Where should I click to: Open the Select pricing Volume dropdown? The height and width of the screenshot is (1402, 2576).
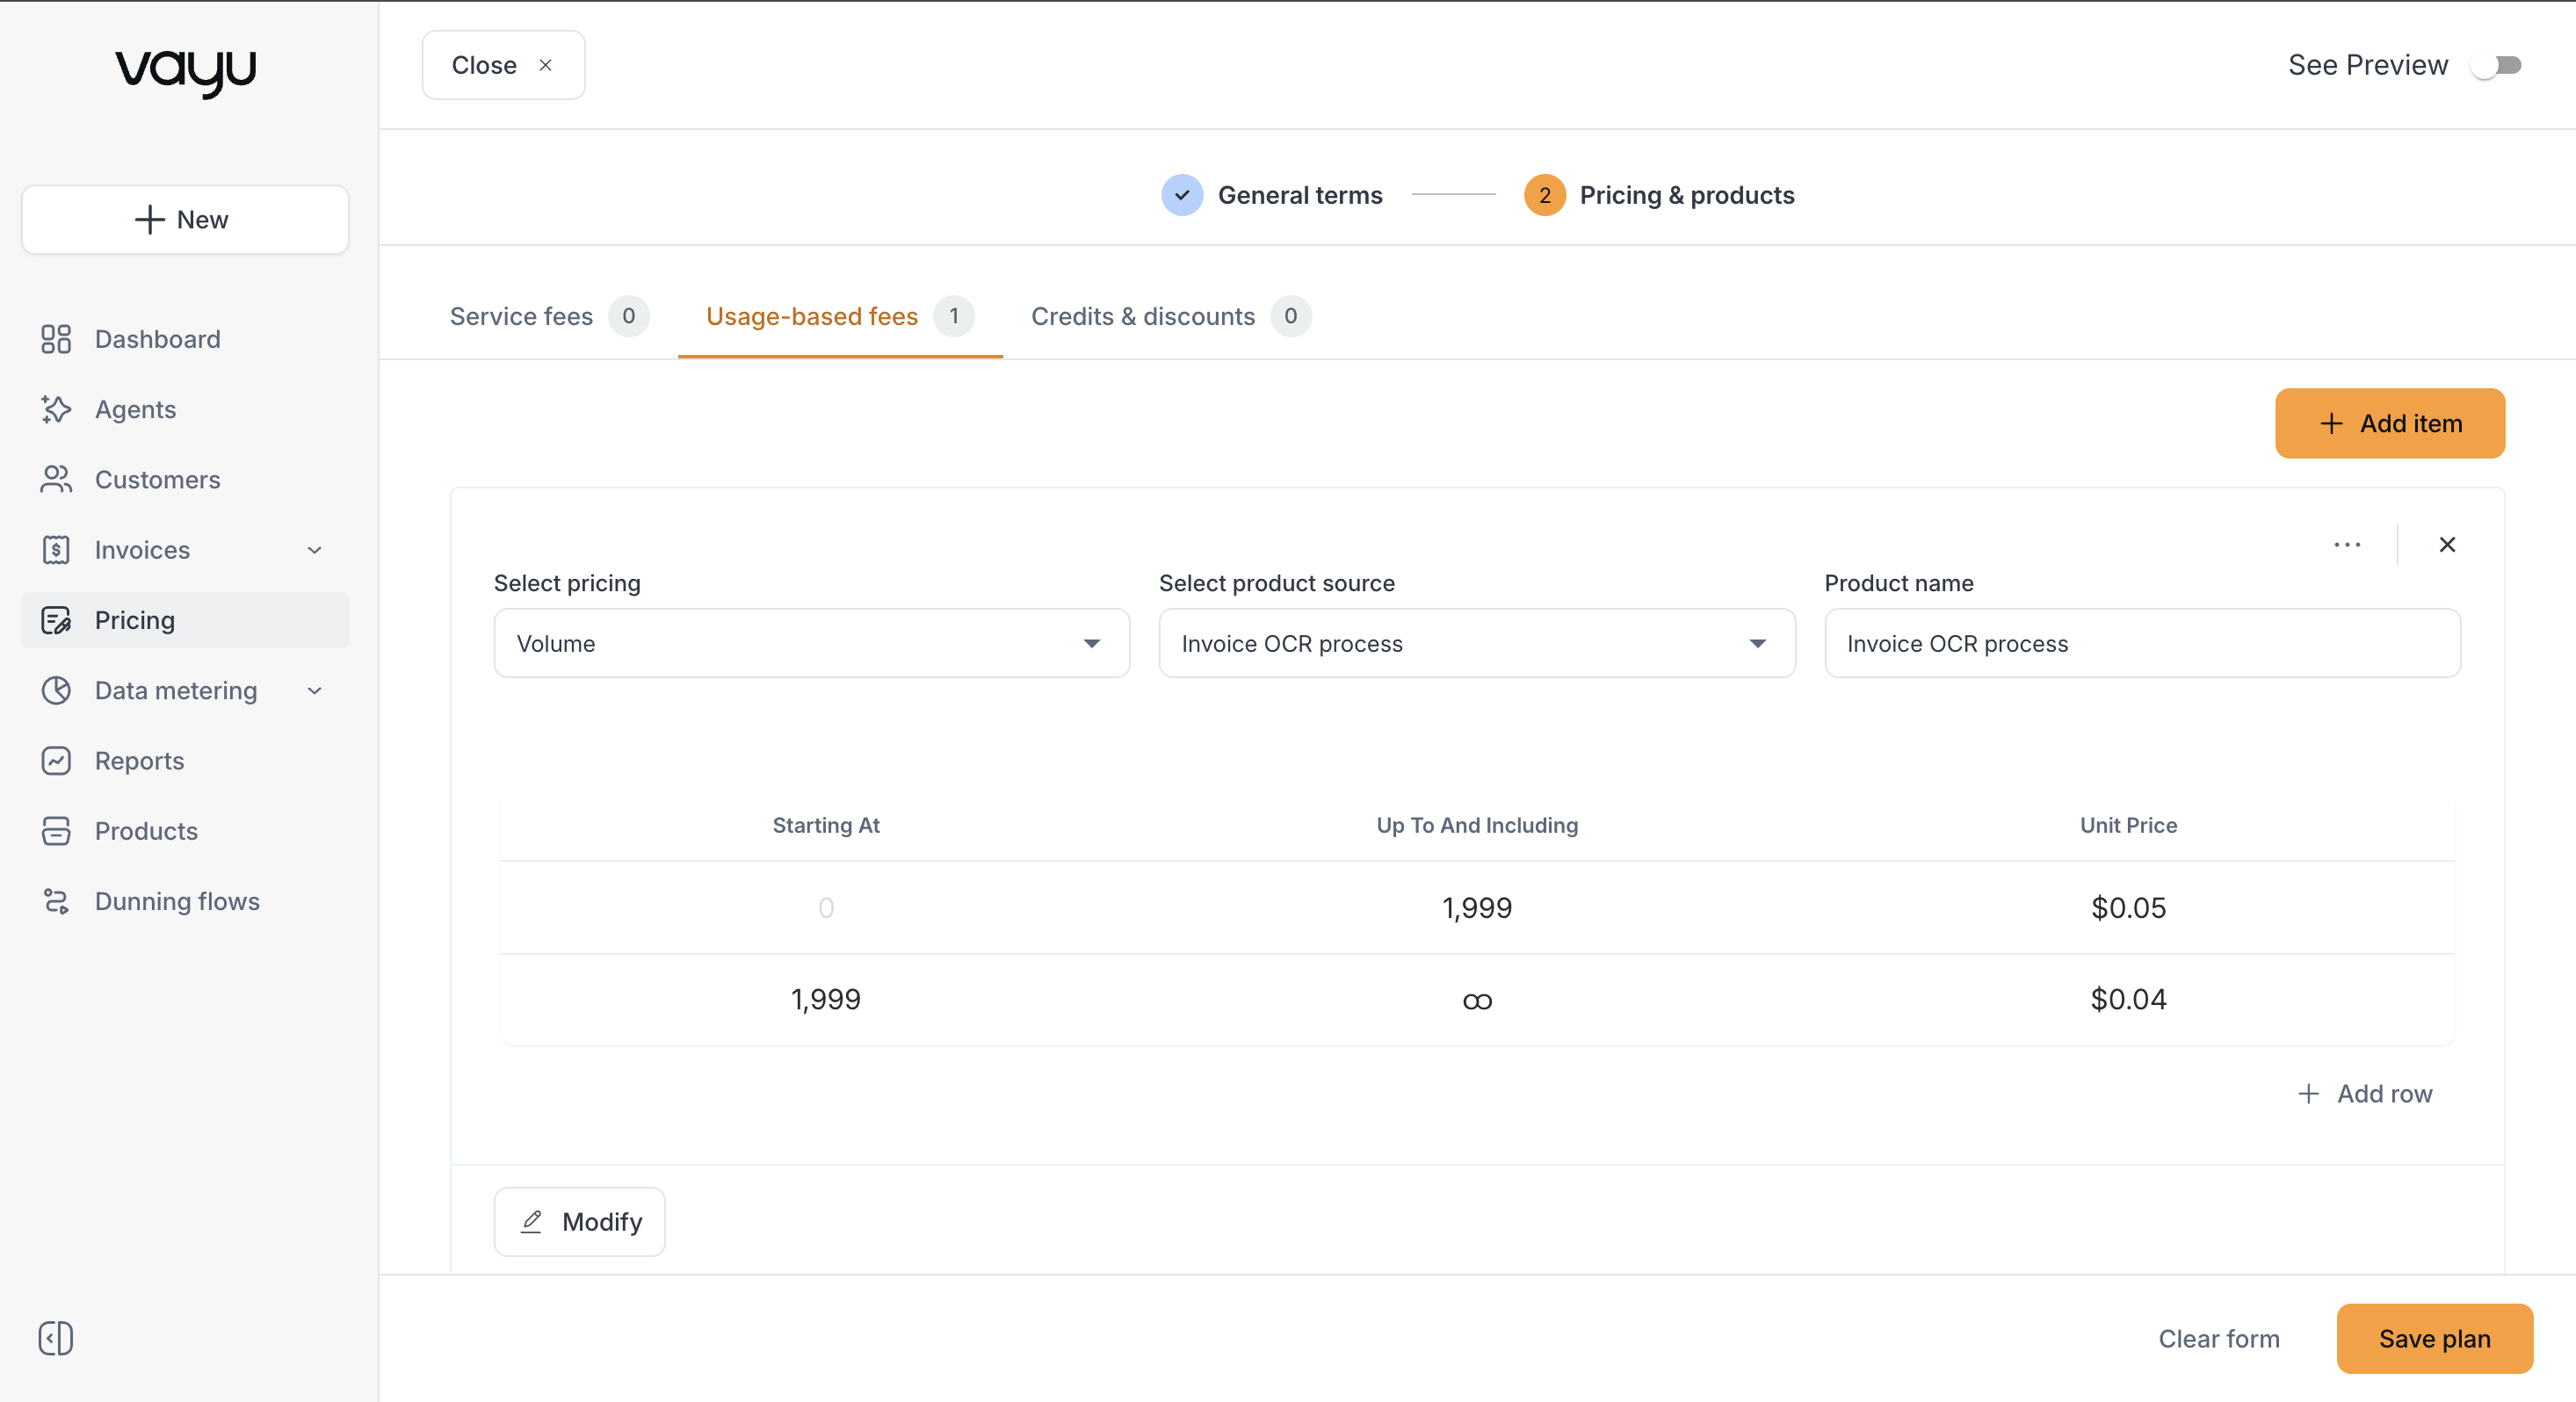(812, 643)
